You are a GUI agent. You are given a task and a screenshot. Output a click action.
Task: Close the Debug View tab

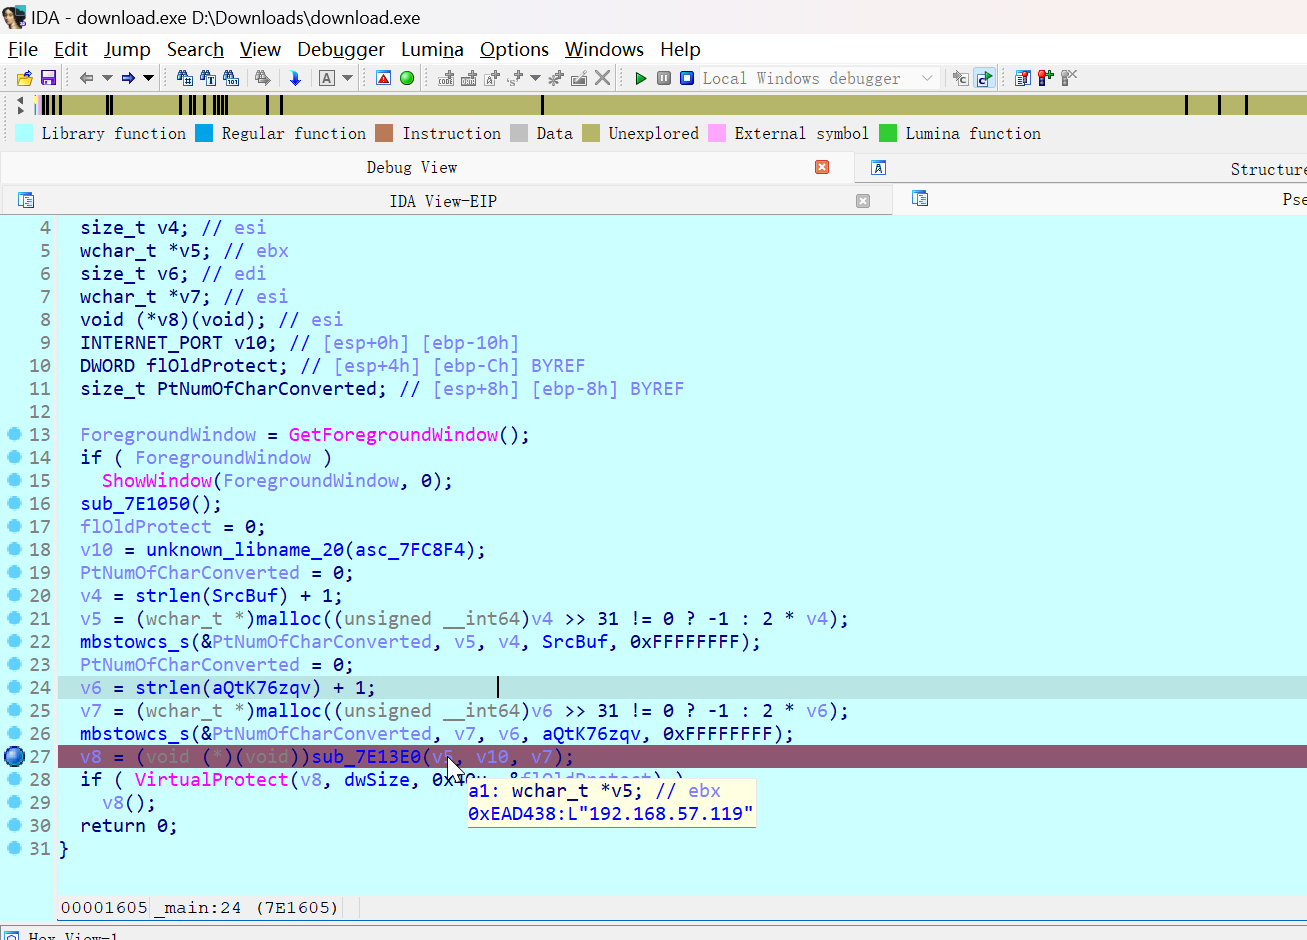[x=822, y=167]
